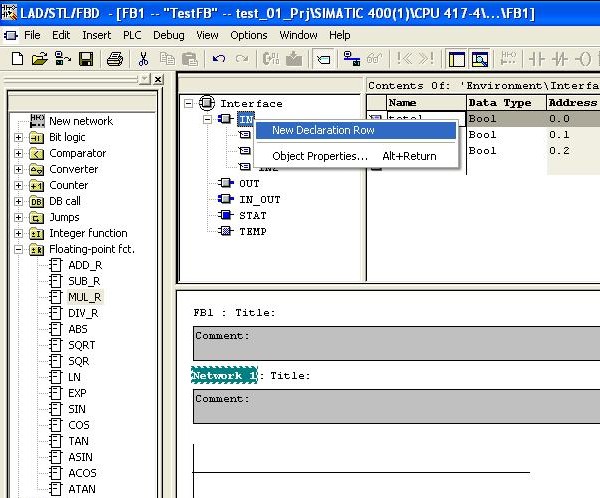The image size is (600, 498).
Task: Select the OUT interface node
Action: point(249,184)
